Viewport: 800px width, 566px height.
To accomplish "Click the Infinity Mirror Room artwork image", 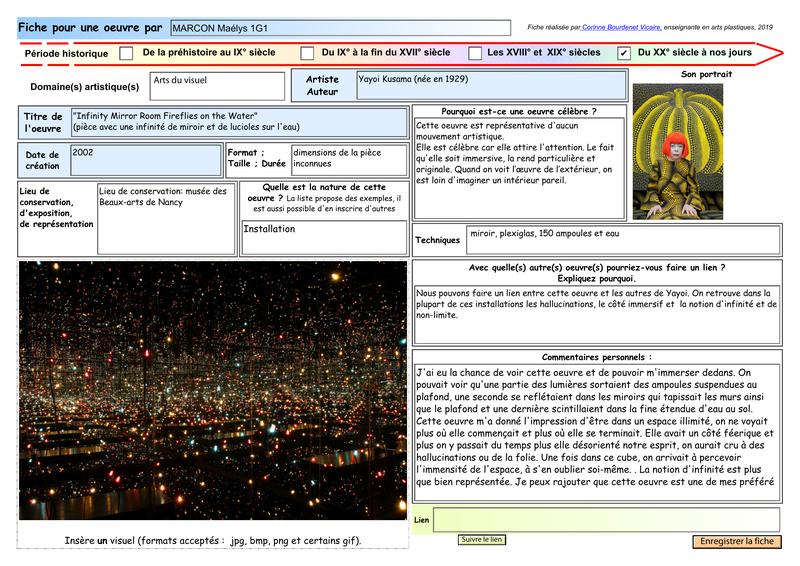I will (212, 391).
